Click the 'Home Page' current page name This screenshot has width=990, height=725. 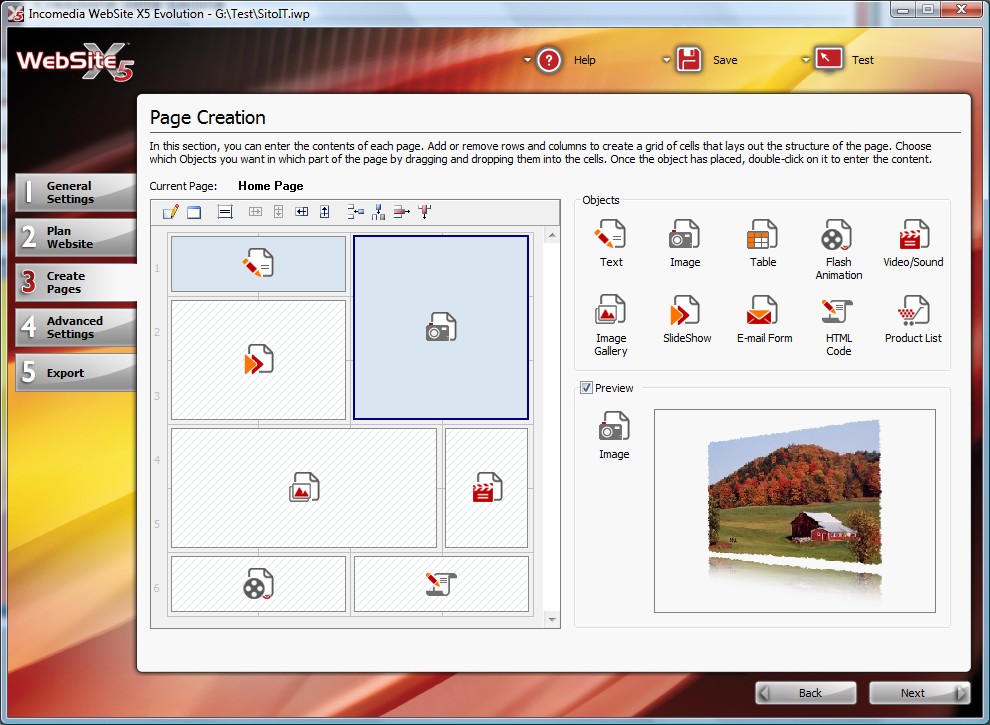coord(270,186)
